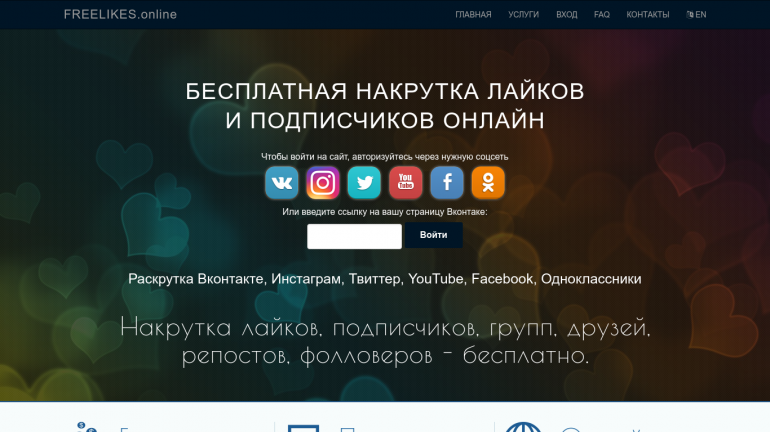Select the Facebook login icon

(x=447, y=183)
